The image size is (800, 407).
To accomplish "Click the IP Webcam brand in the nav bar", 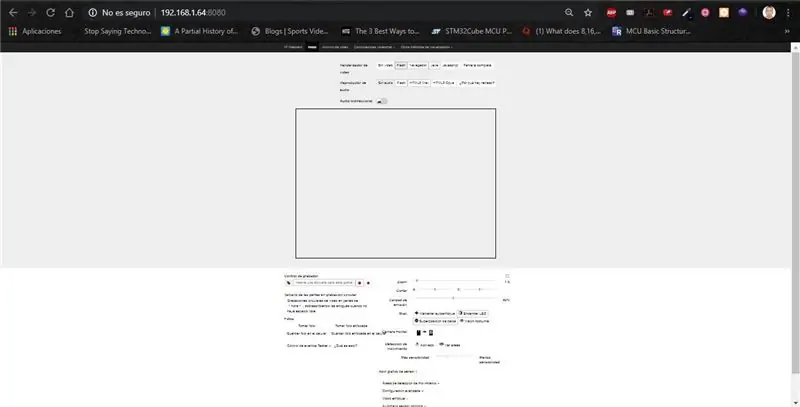I will 293,47.
